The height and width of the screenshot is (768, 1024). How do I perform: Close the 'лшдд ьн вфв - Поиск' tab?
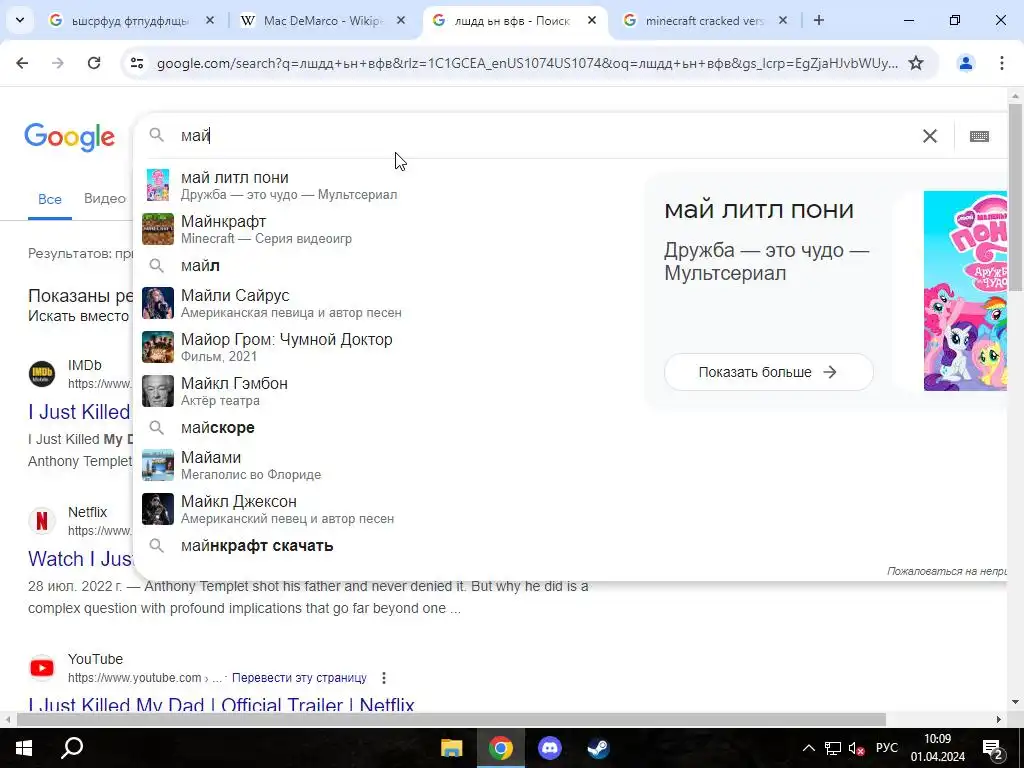592,20
